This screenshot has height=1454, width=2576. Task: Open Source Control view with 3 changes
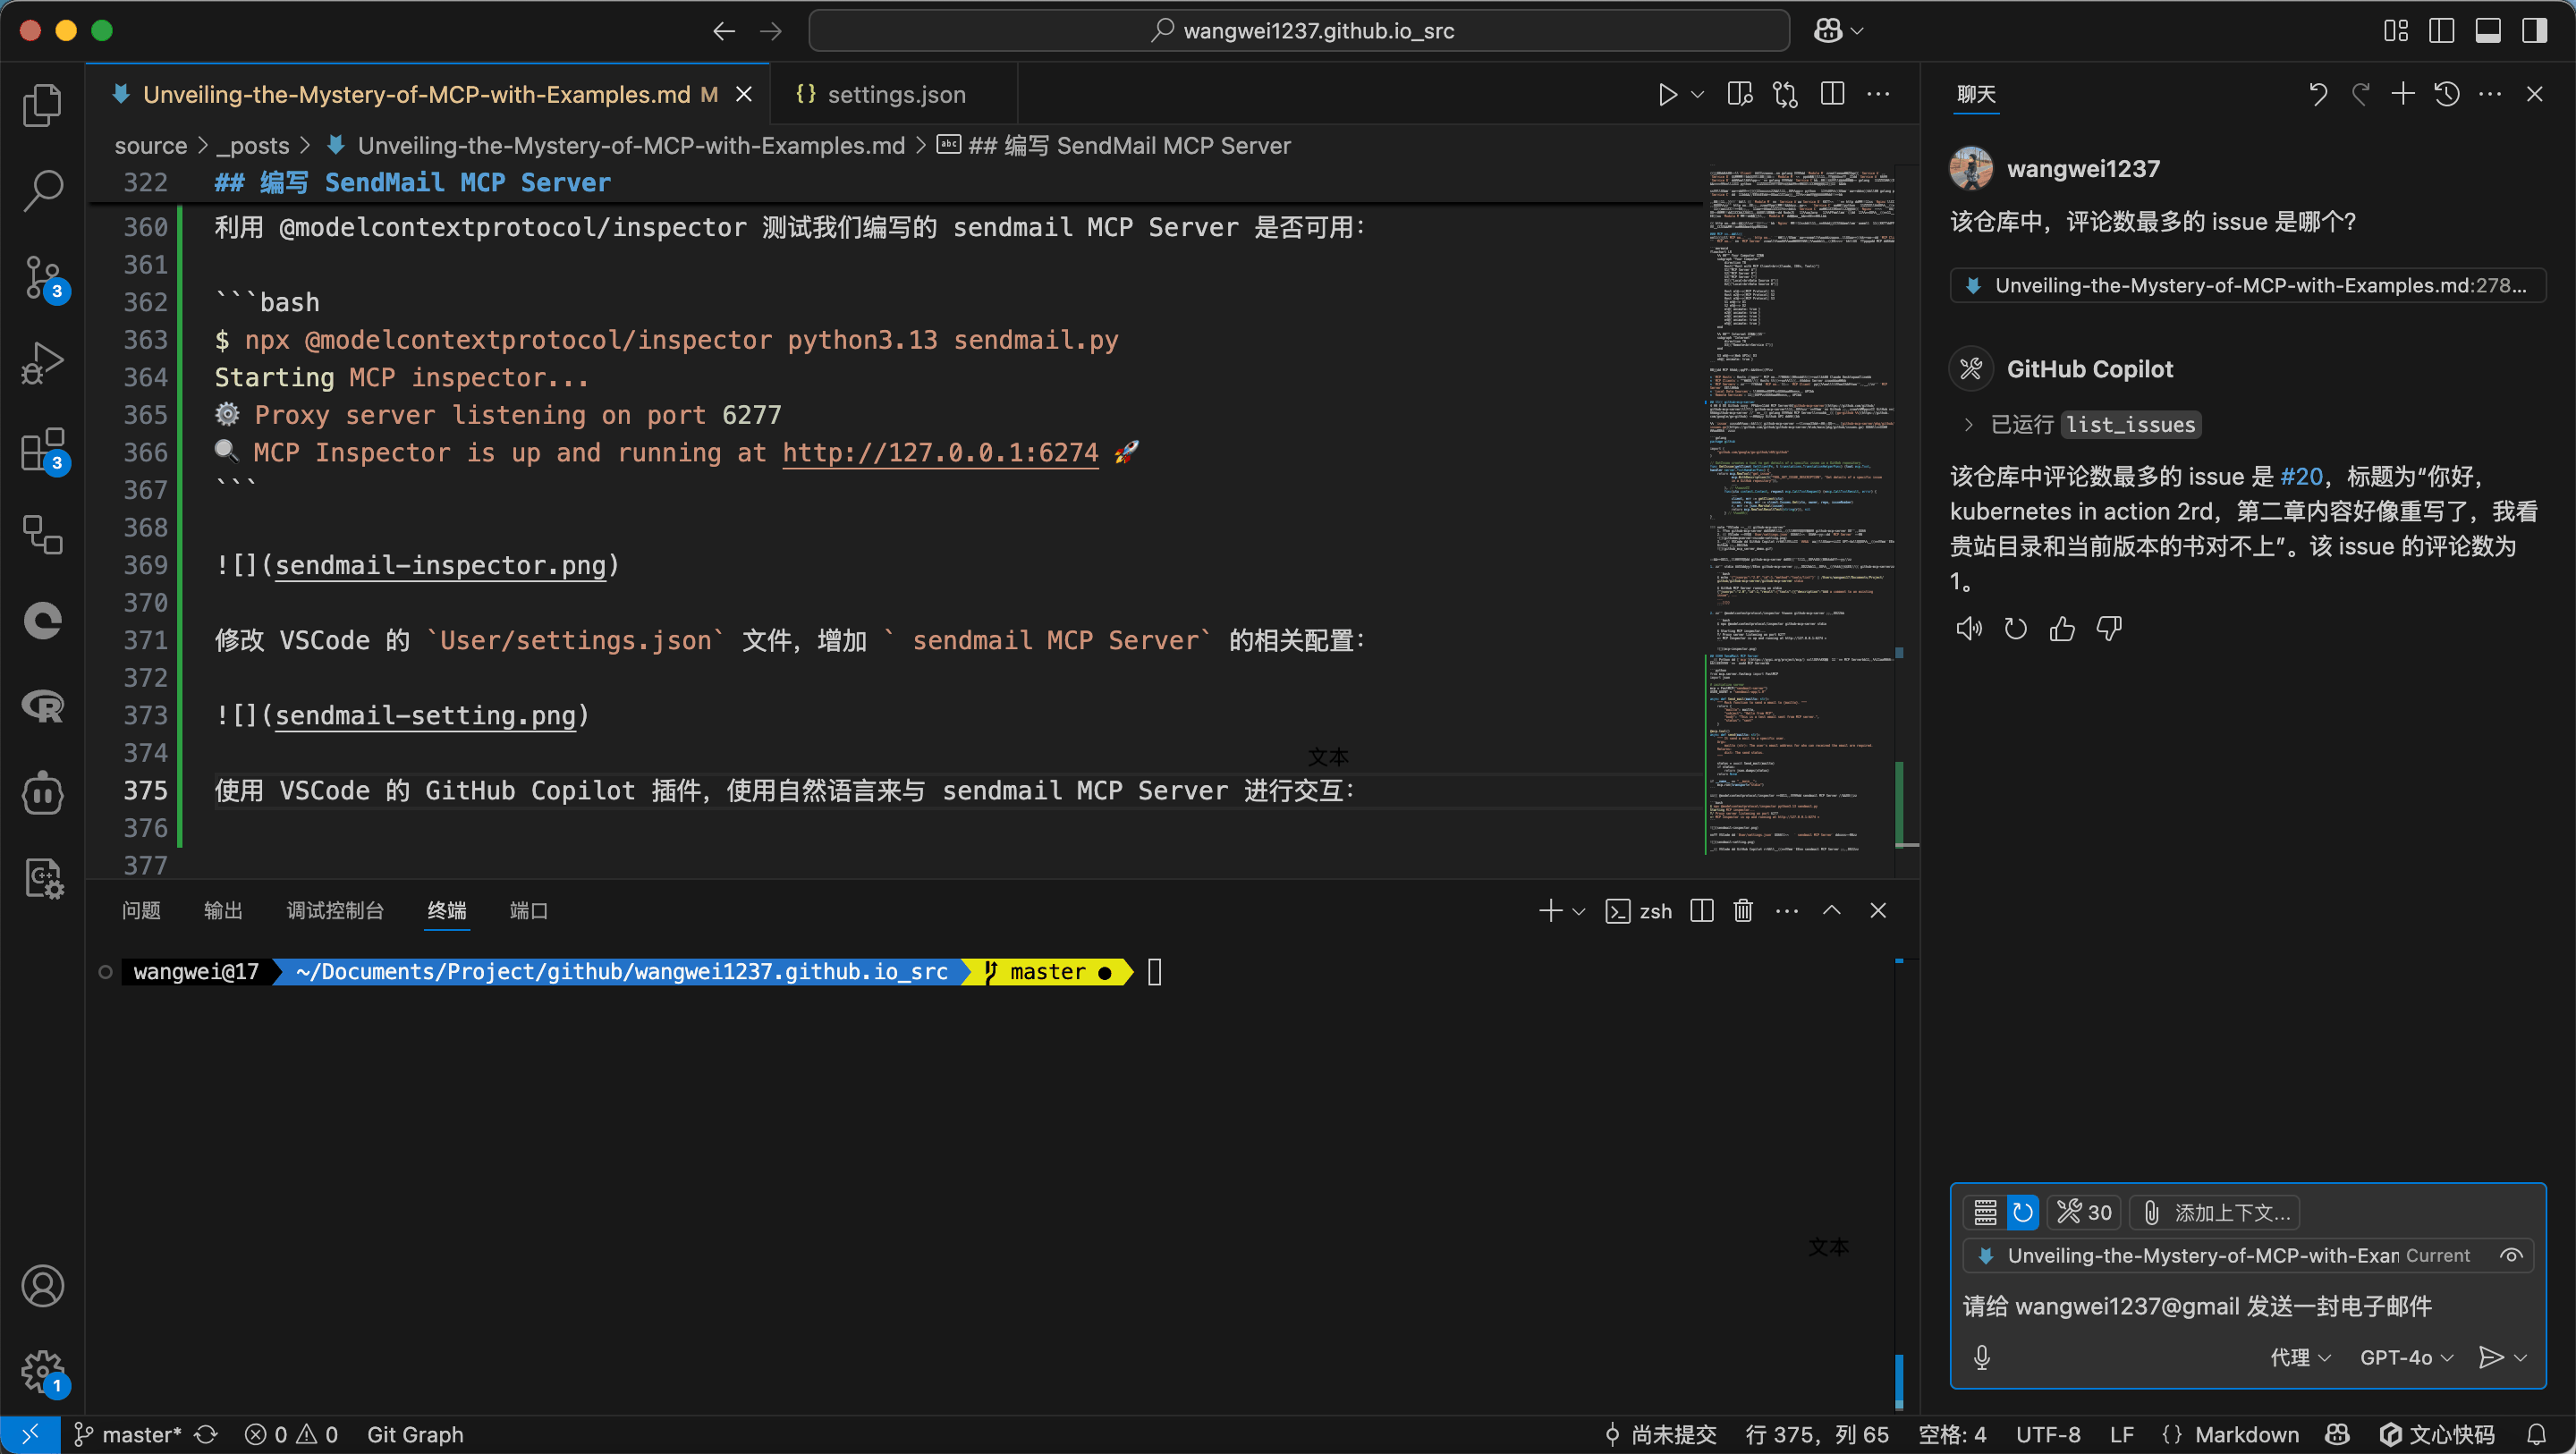(x=42, y=278)
